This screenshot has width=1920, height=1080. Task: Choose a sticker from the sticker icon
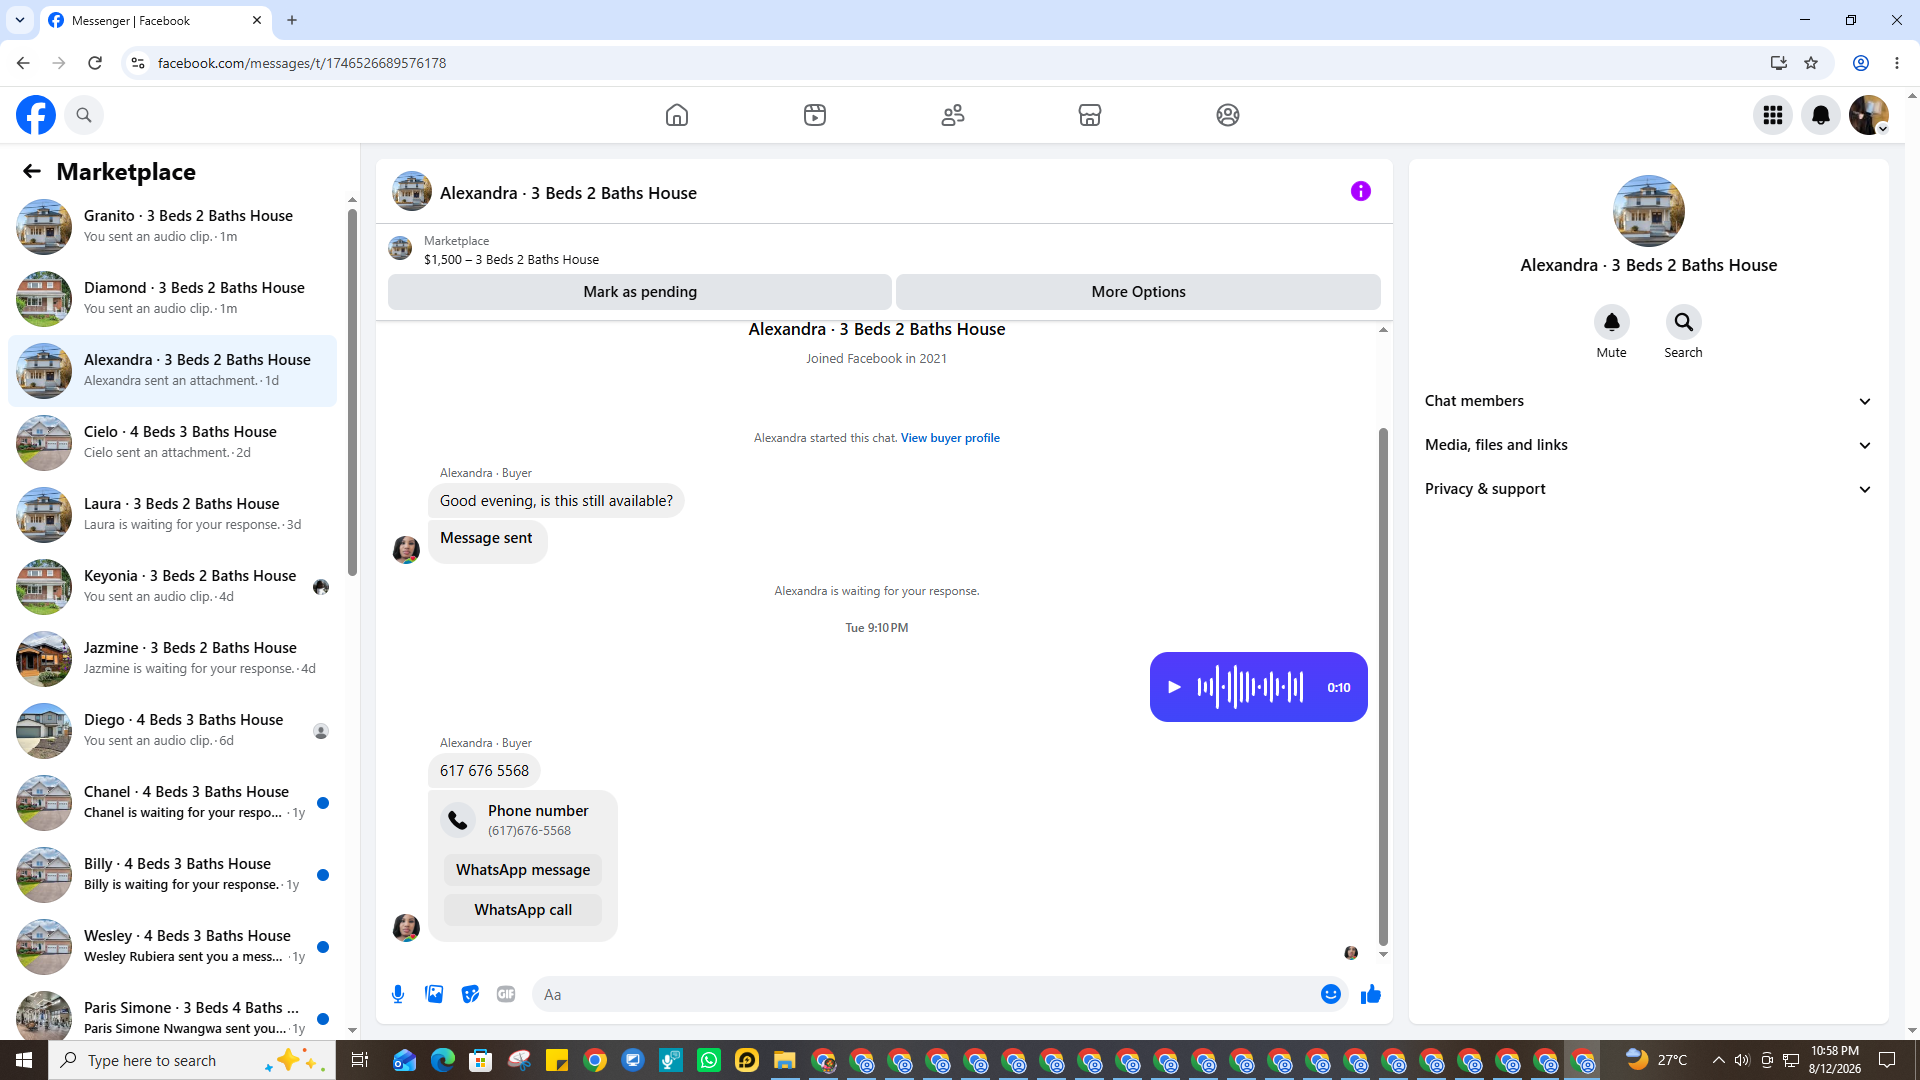[x=470, y=994]
